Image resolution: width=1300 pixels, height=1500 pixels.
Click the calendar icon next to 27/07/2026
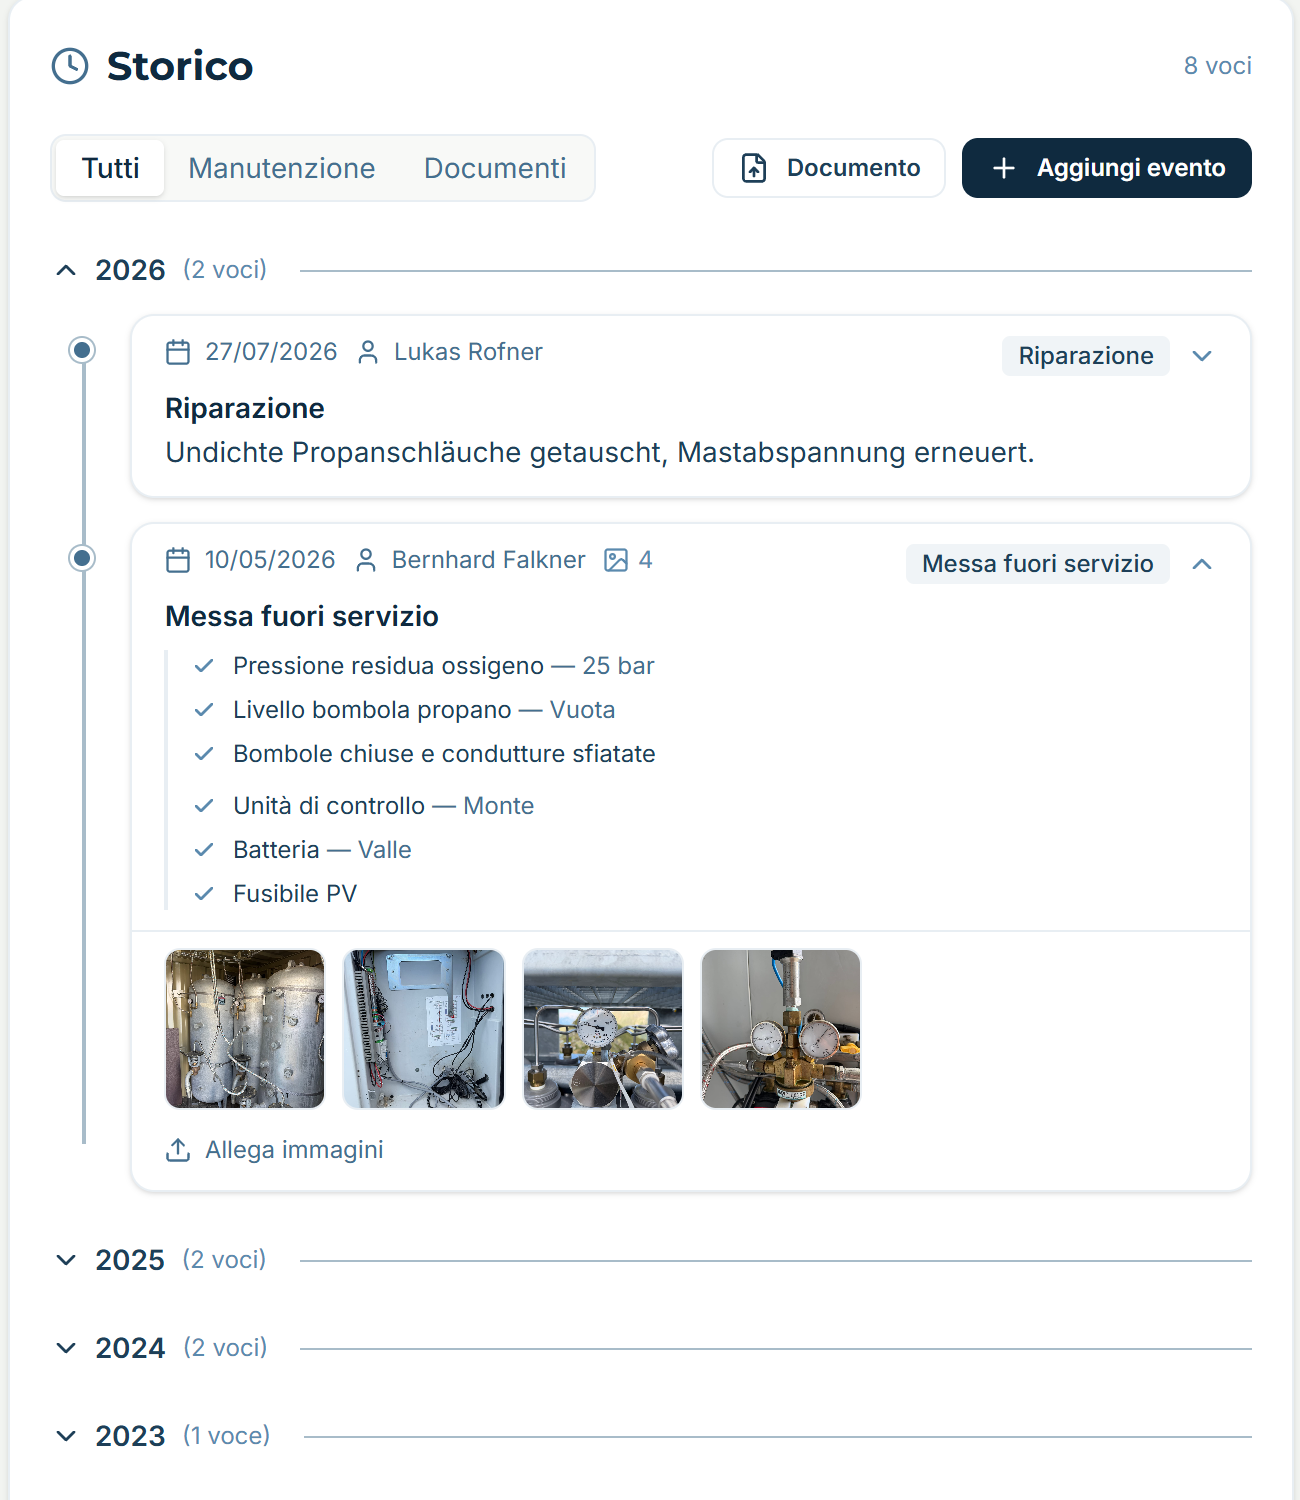[x=178, y=352]
